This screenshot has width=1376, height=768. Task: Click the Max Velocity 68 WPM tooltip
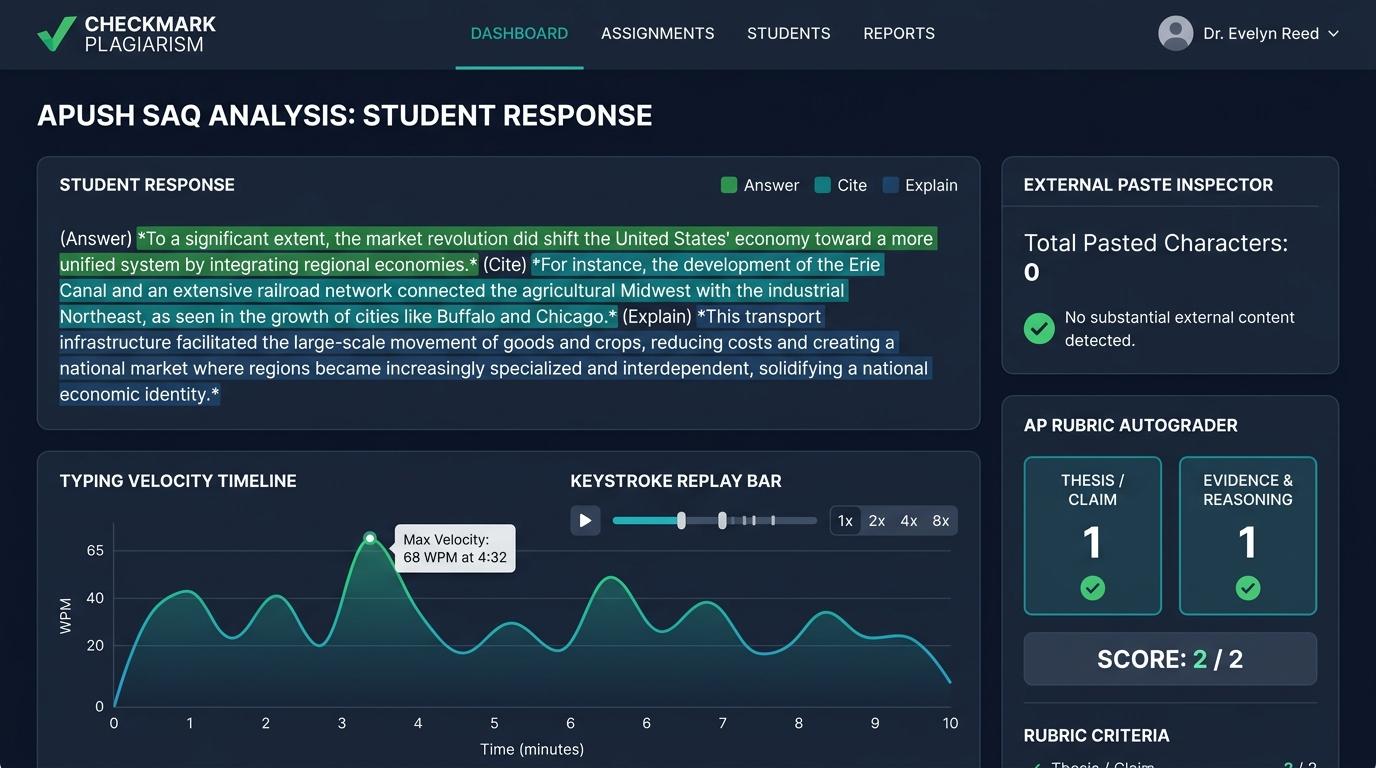tap(455, 548)
